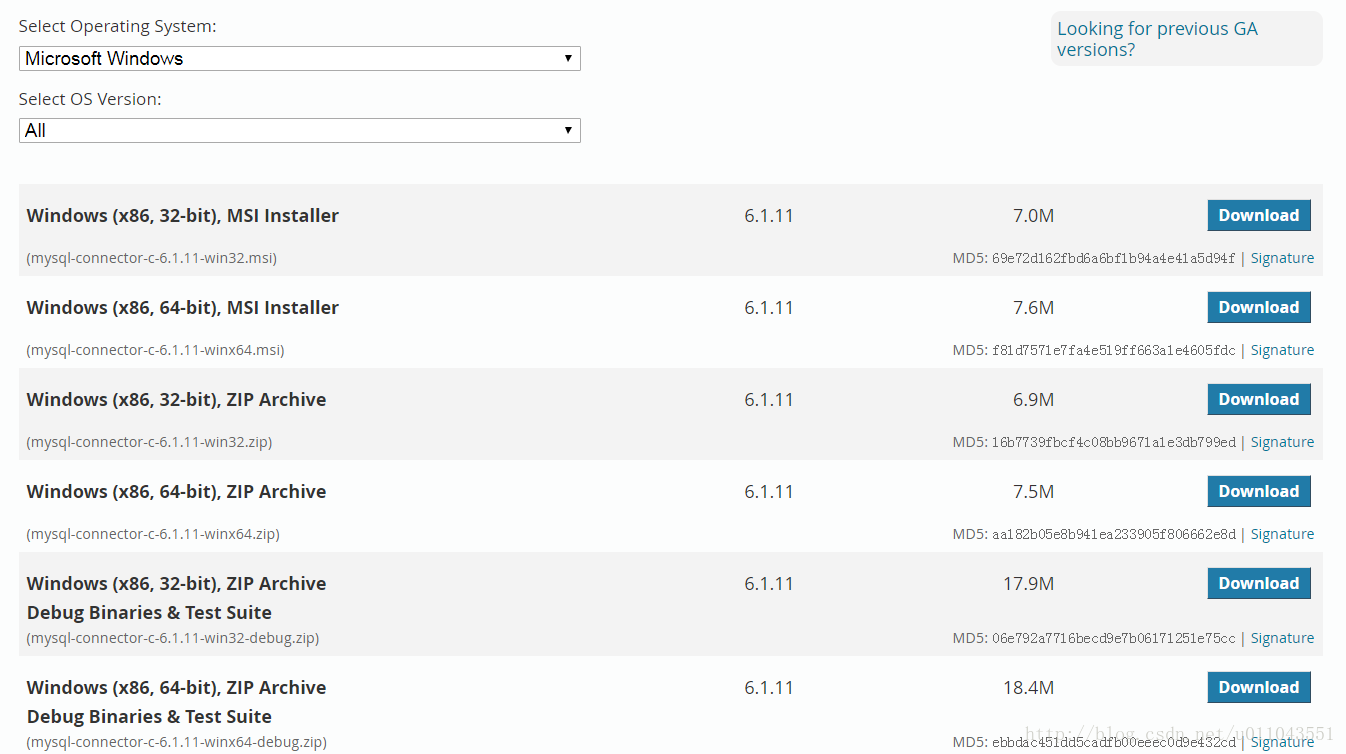Open the Select OS Version dropdown
The image size is (1346, 754).
[300, 130]
